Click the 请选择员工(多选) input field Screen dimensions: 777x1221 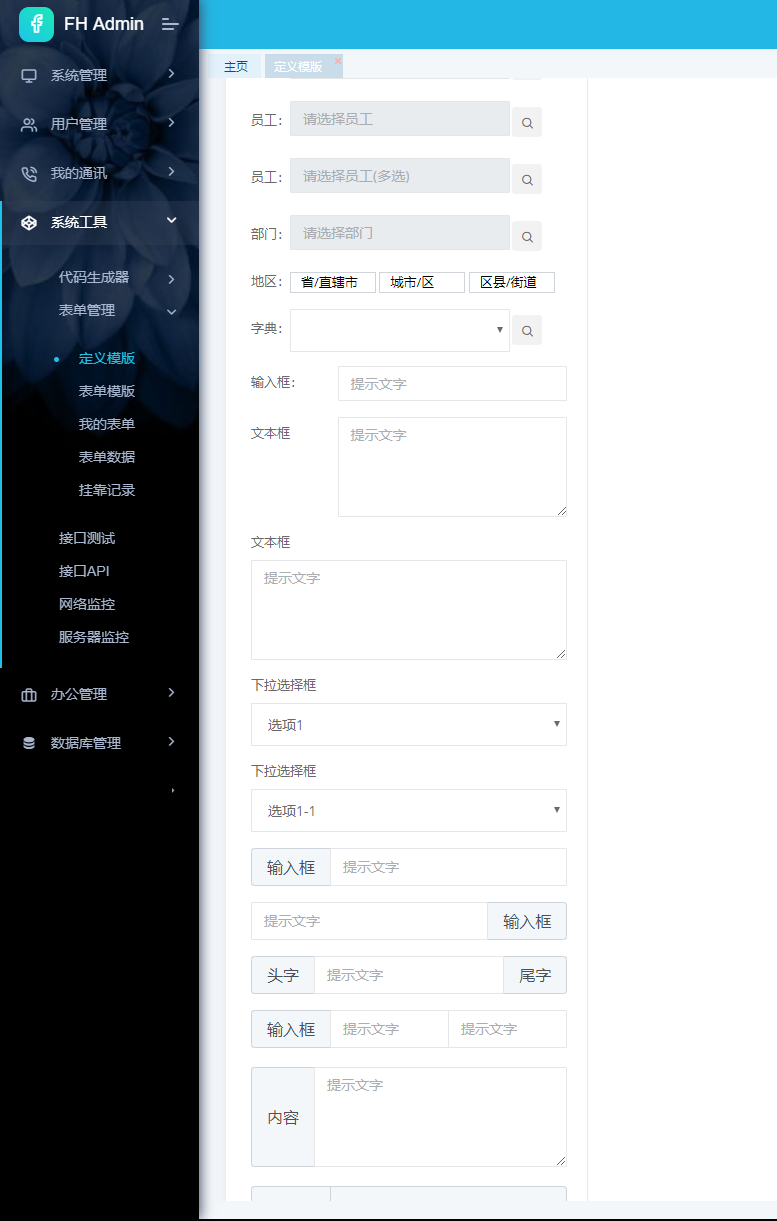point(400,176)
